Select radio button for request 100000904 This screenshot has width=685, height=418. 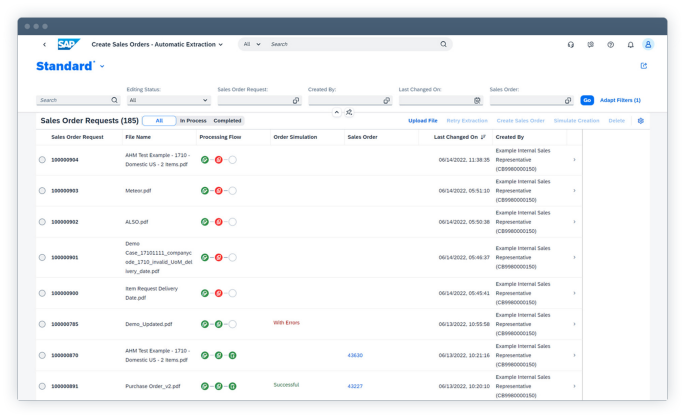42,160
